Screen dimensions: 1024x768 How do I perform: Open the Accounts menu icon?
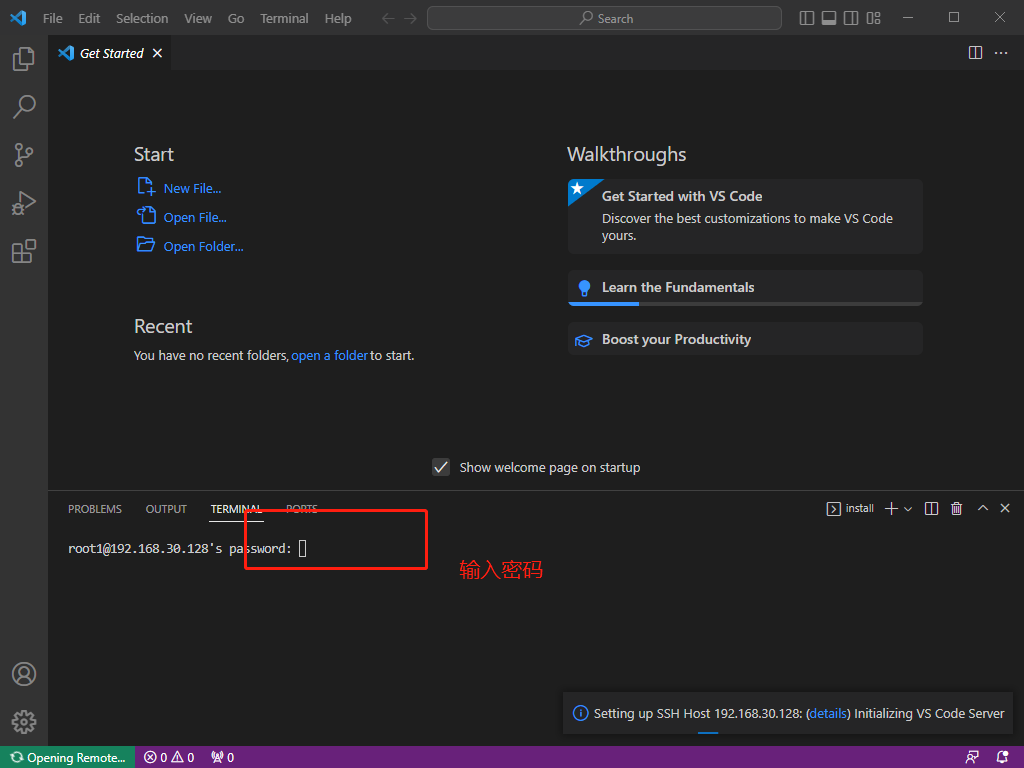(x=24, y=674)
